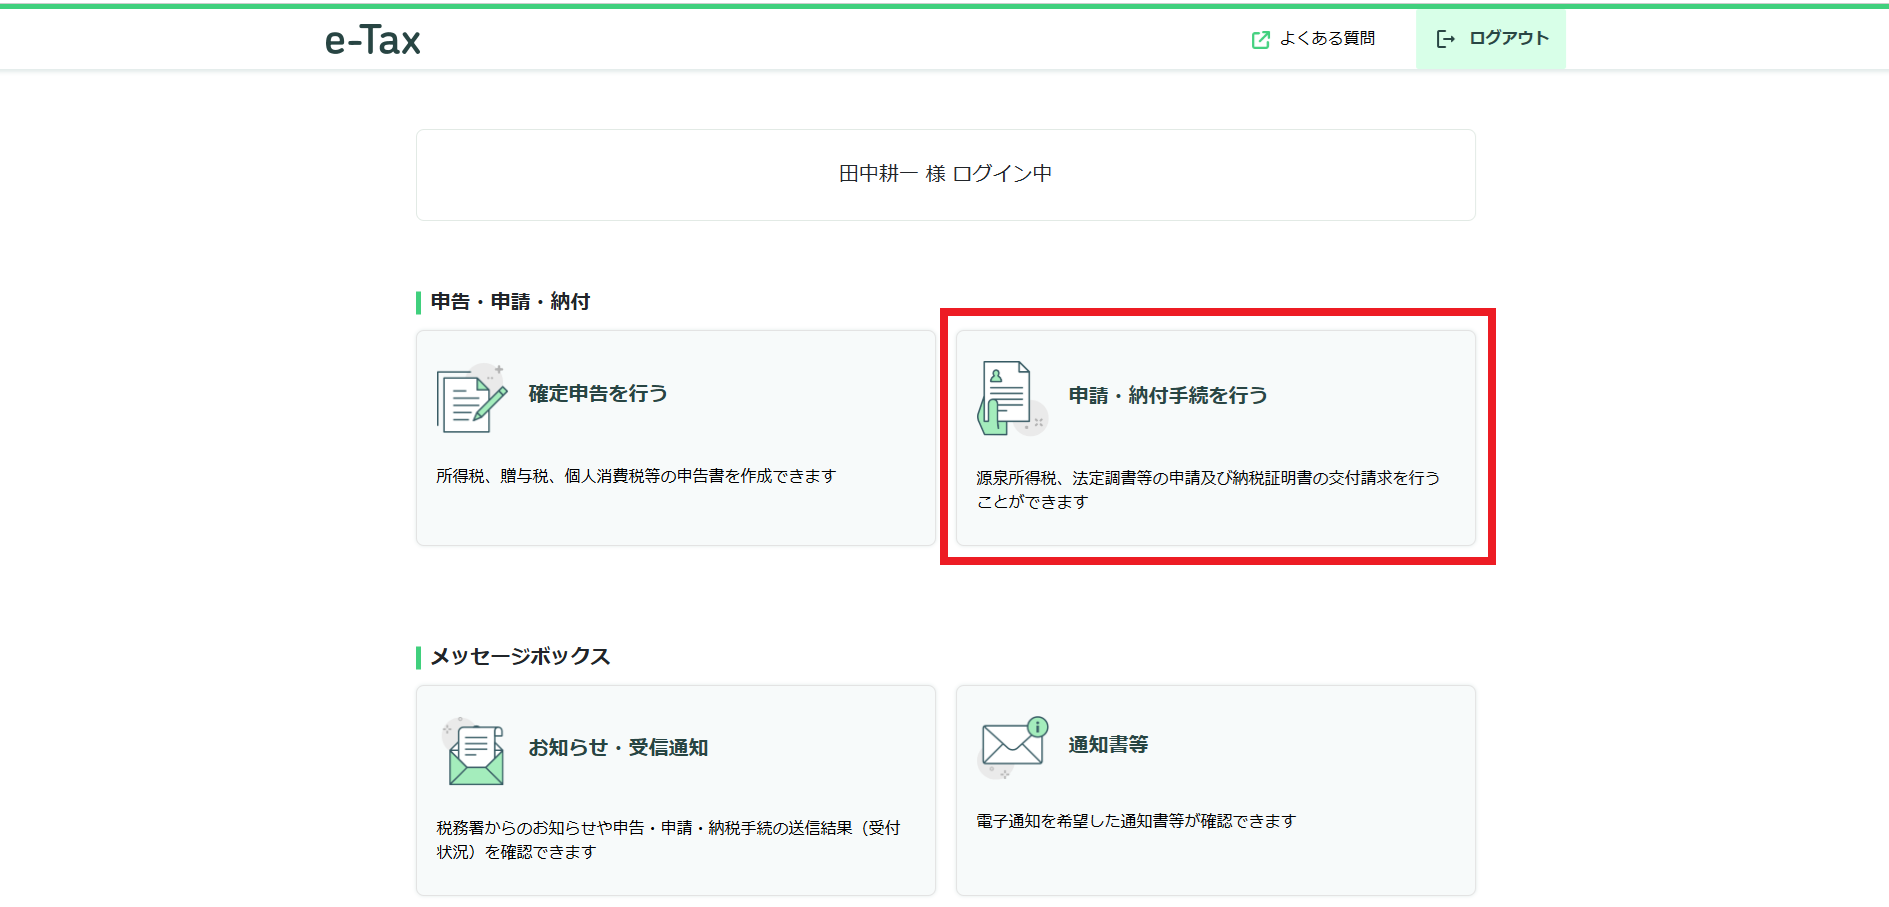
Task: Click the green envelope with letter icon
Action: [x=473, y=752]
